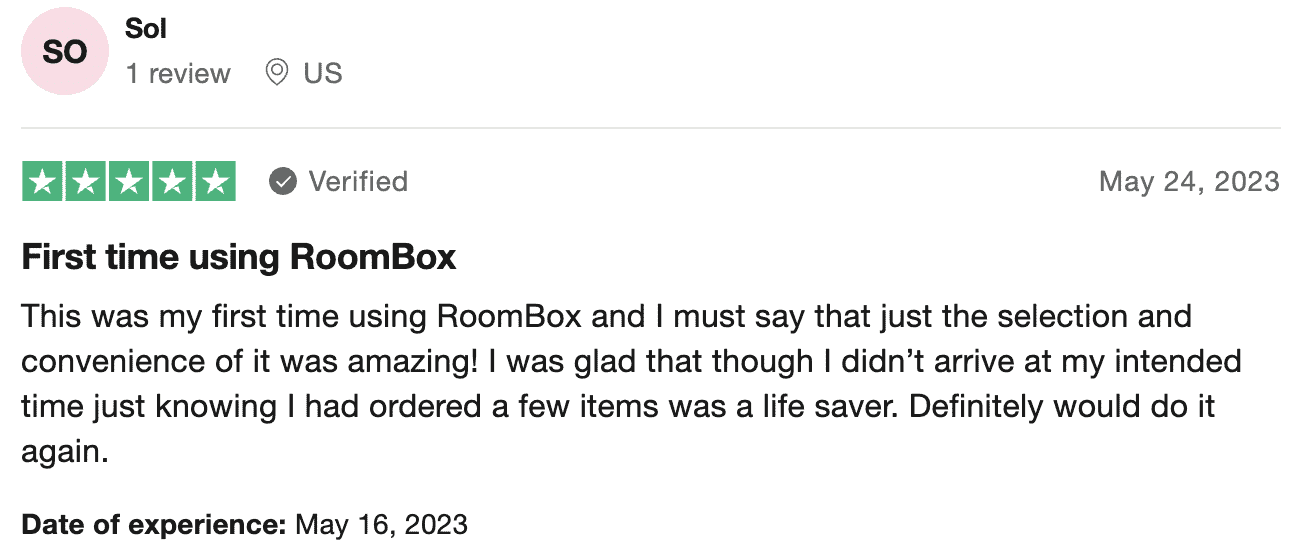Screen dimensions: 1292x546
Task: Click the 'US' country label
Action: (x=323, y=73)
